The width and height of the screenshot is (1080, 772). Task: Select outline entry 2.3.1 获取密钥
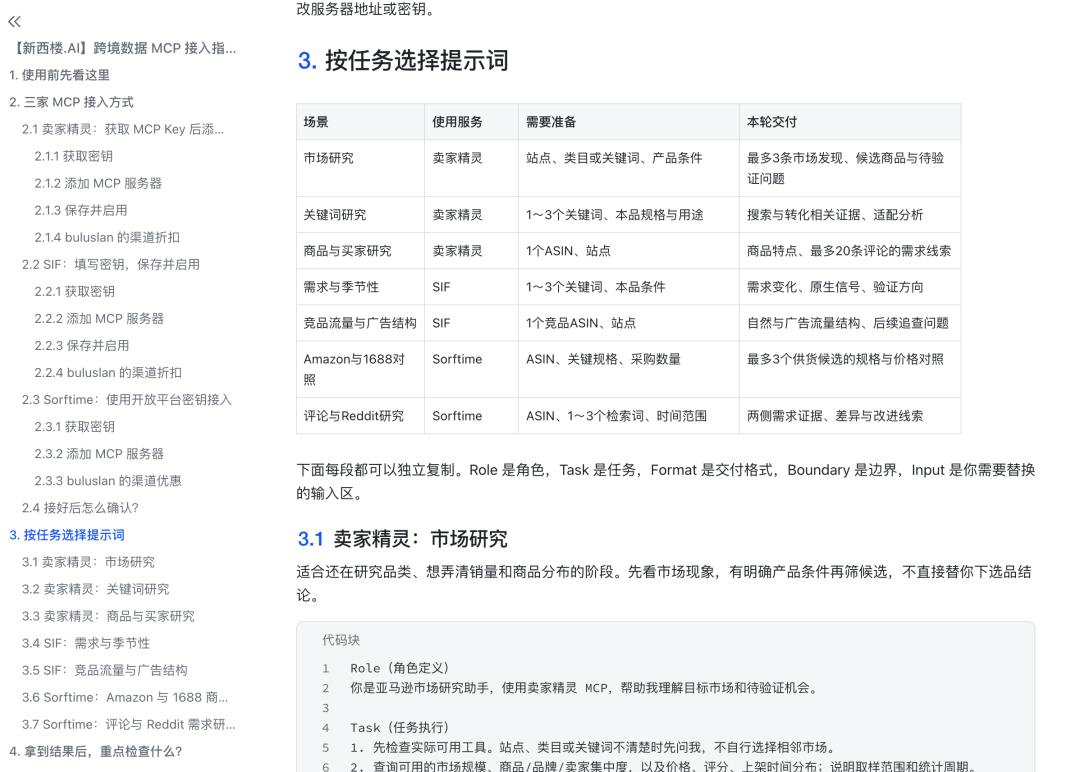point(74,426)
